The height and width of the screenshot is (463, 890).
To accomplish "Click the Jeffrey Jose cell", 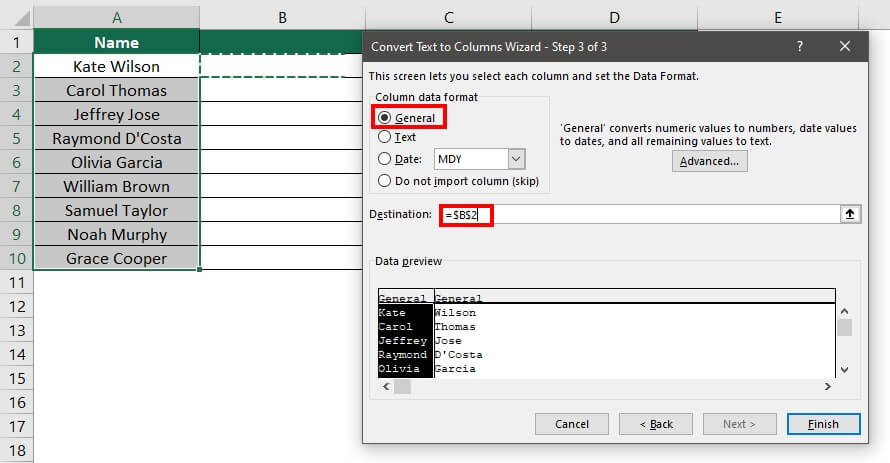I will coord(116,115).
